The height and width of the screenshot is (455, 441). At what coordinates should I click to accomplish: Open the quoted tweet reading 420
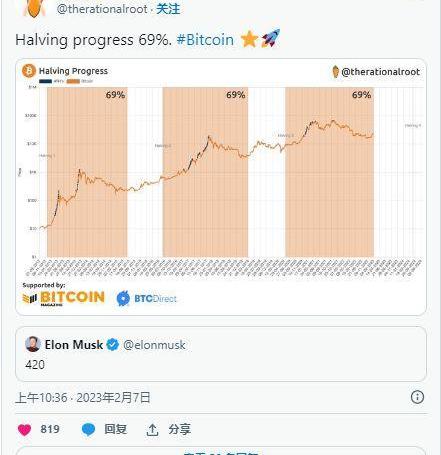[x=221, y=354]
